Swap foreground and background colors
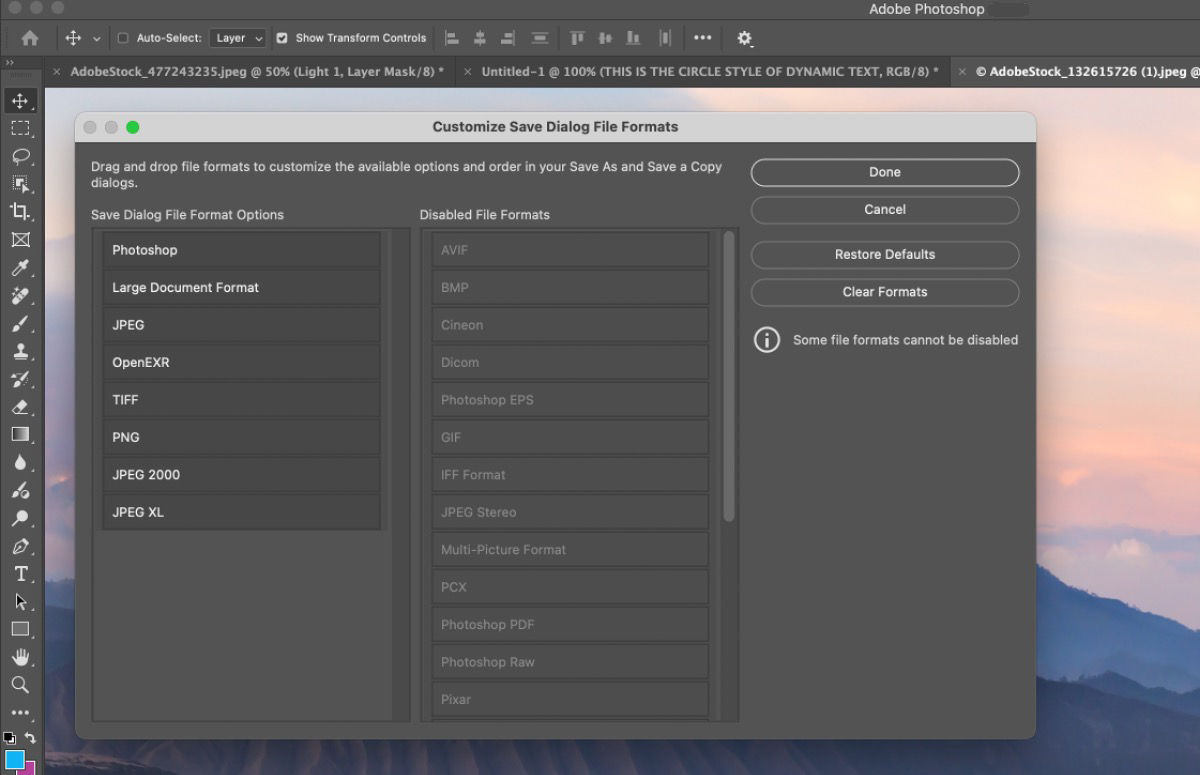This screenshot has width=1200, height=775. [x=30, y=738]
